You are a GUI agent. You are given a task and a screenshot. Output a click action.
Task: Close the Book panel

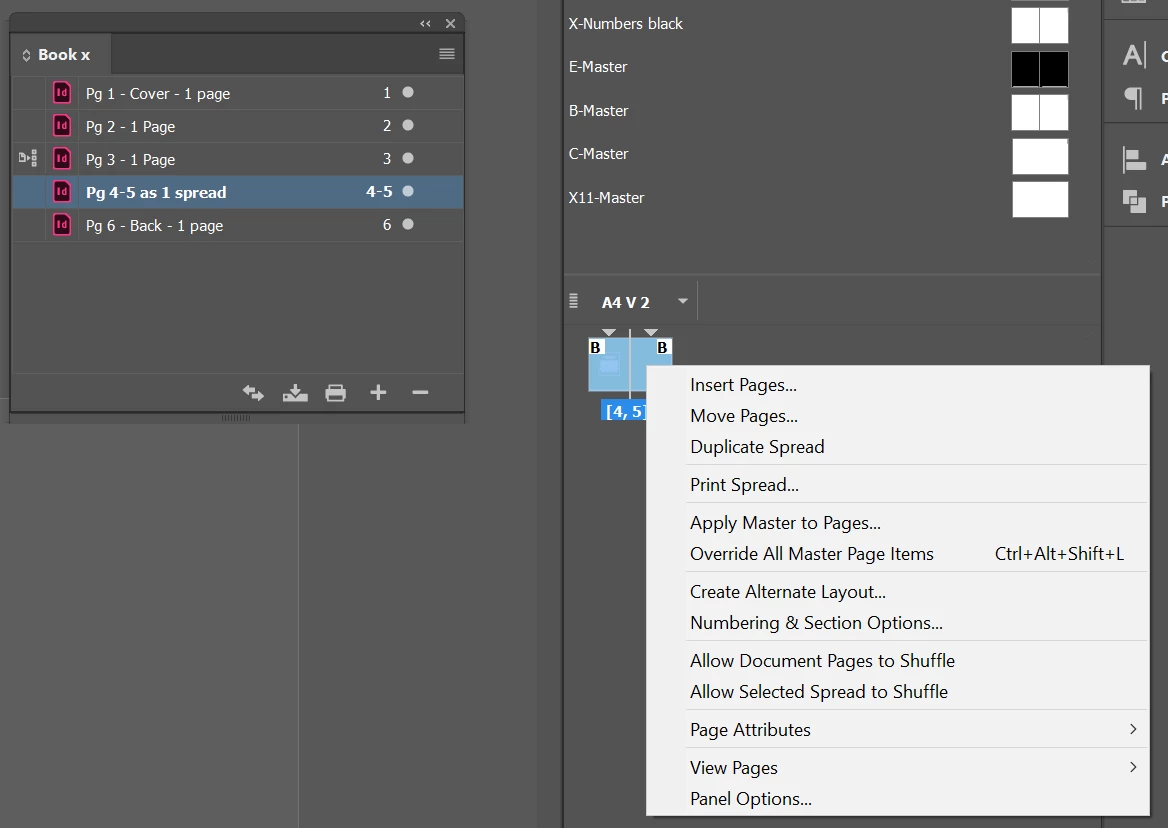pyautogui.click(x=451, y=24)
